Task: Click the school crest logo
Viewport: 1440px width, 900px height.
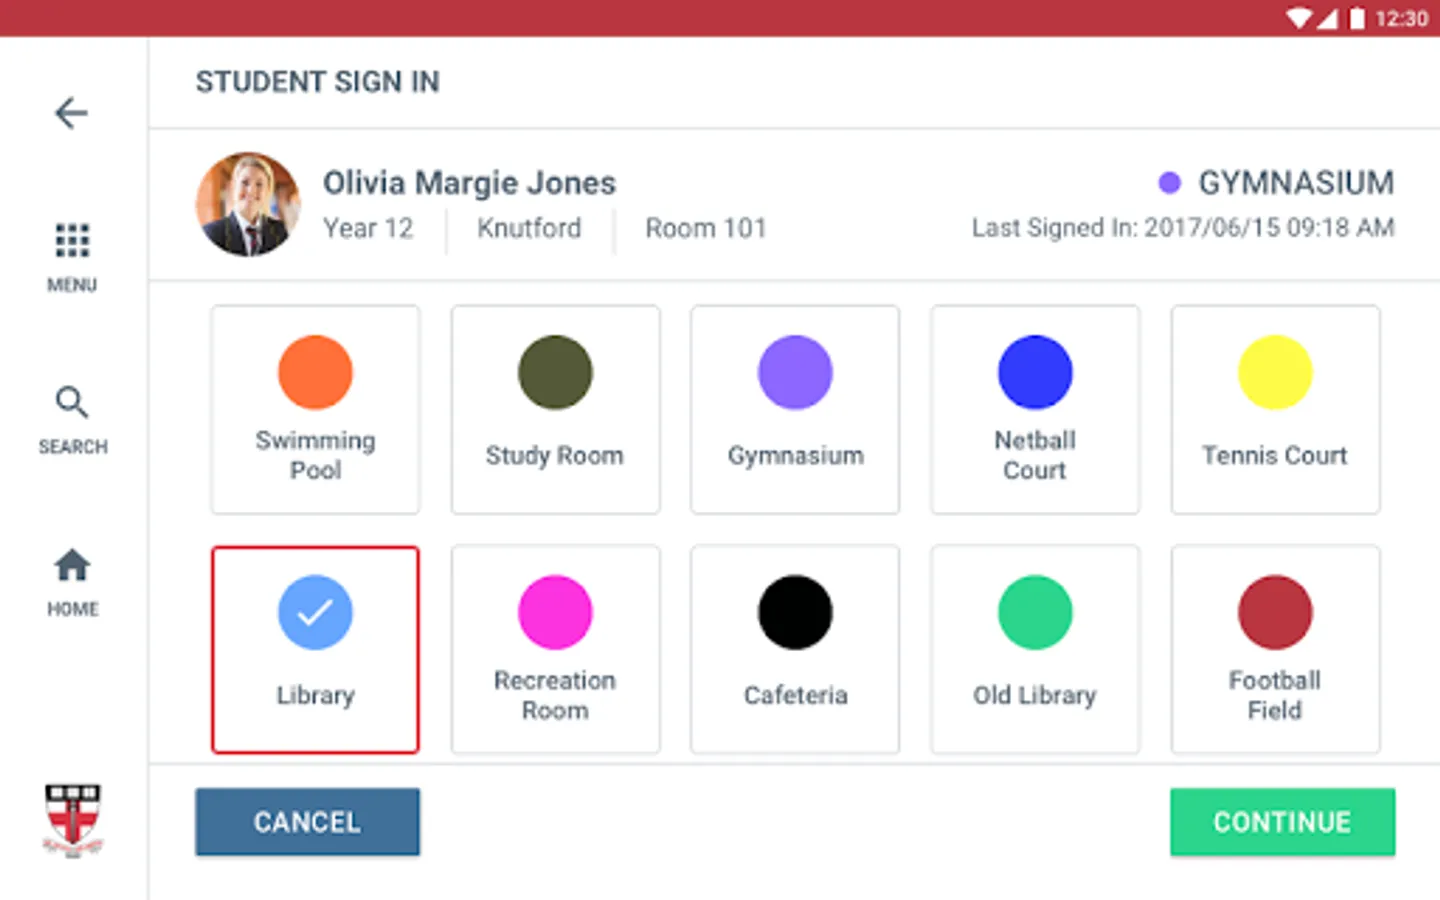Action: (x=73, y=819)
